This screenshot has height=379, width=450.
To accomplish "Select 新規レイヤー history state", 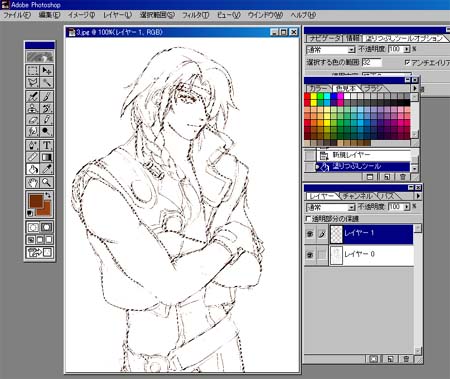I will [x=364, y=155].
